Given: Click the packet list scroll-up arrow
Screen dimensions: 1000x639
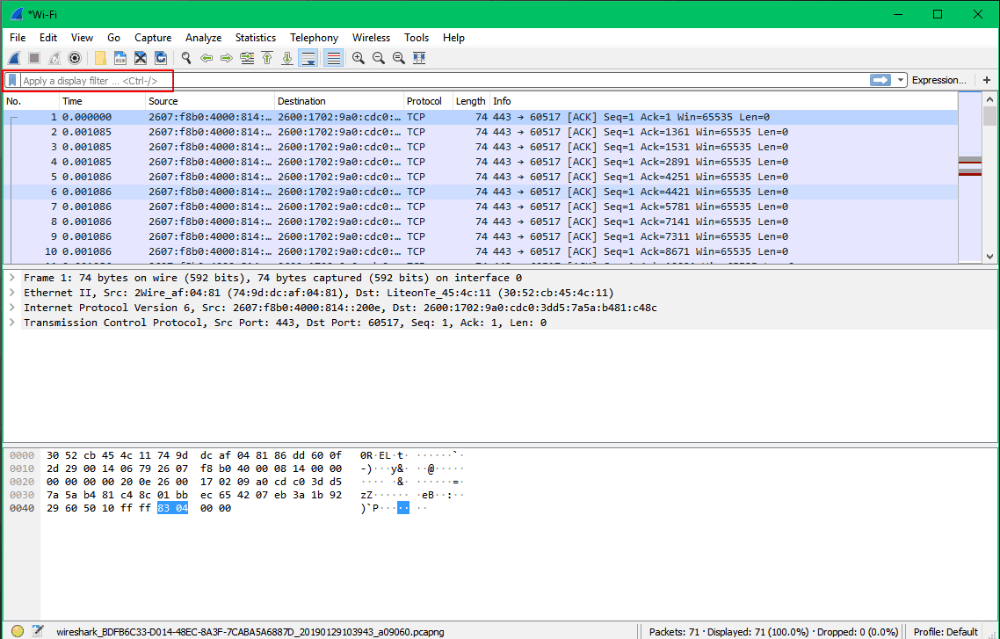Looking at the screenshot, I should point(990,99).
